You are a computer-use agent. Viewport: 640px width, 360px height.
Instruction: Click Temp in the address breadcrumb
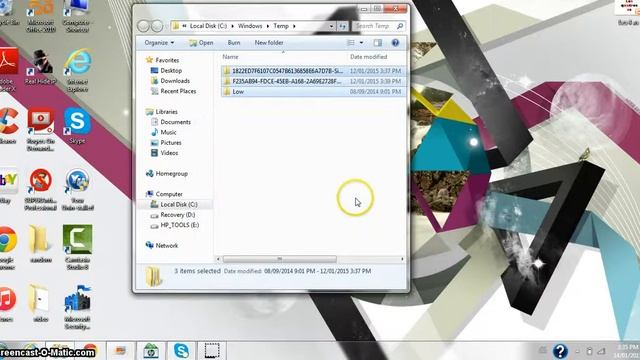pos(281,26)
